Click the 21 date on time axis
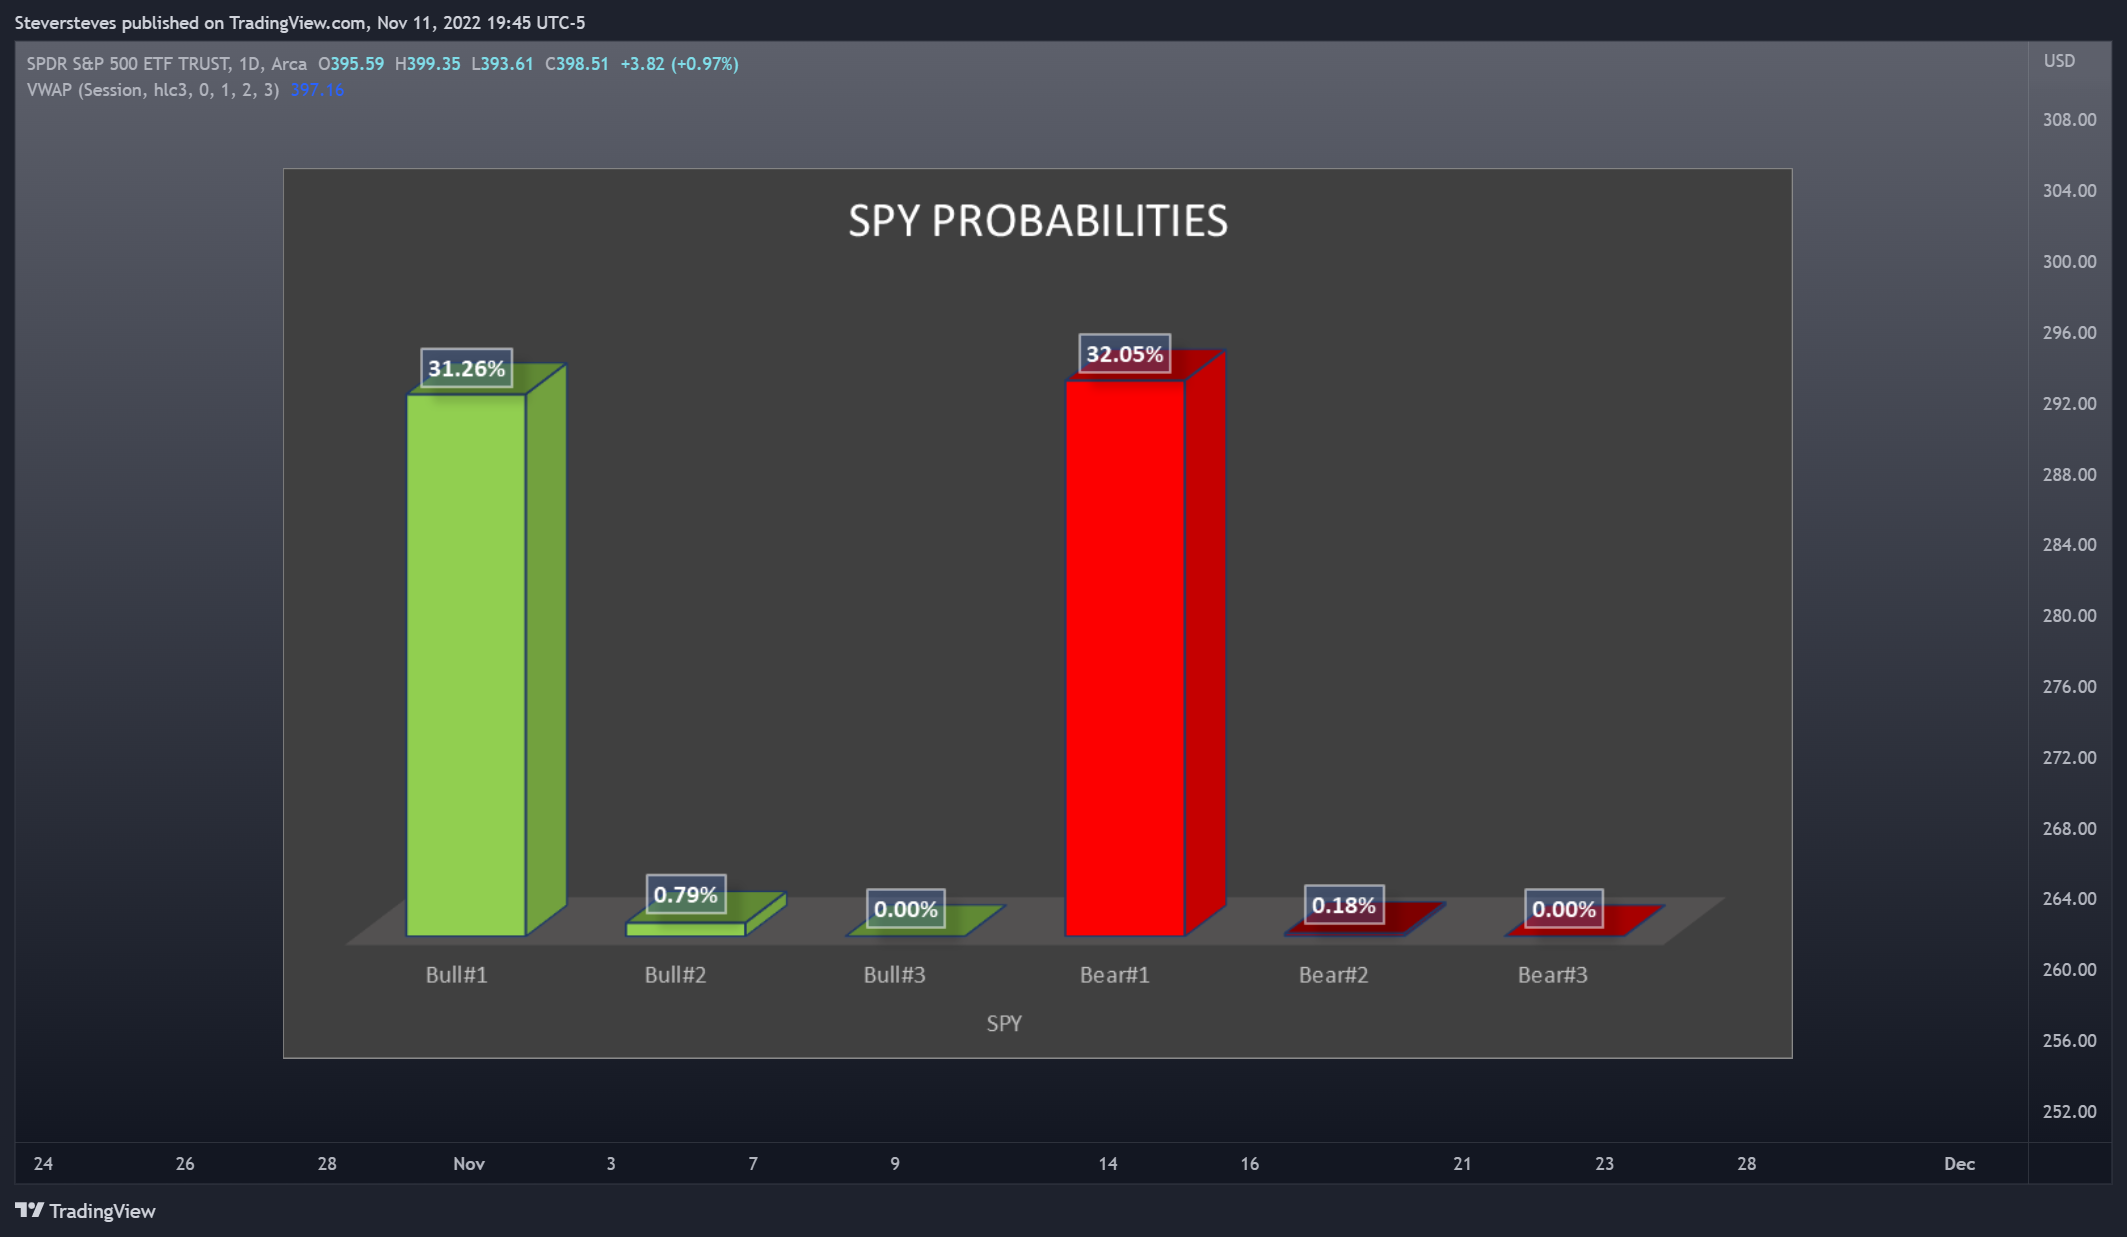The width and height of the screenshot is (2127, 1237). click(1462, 1164)
